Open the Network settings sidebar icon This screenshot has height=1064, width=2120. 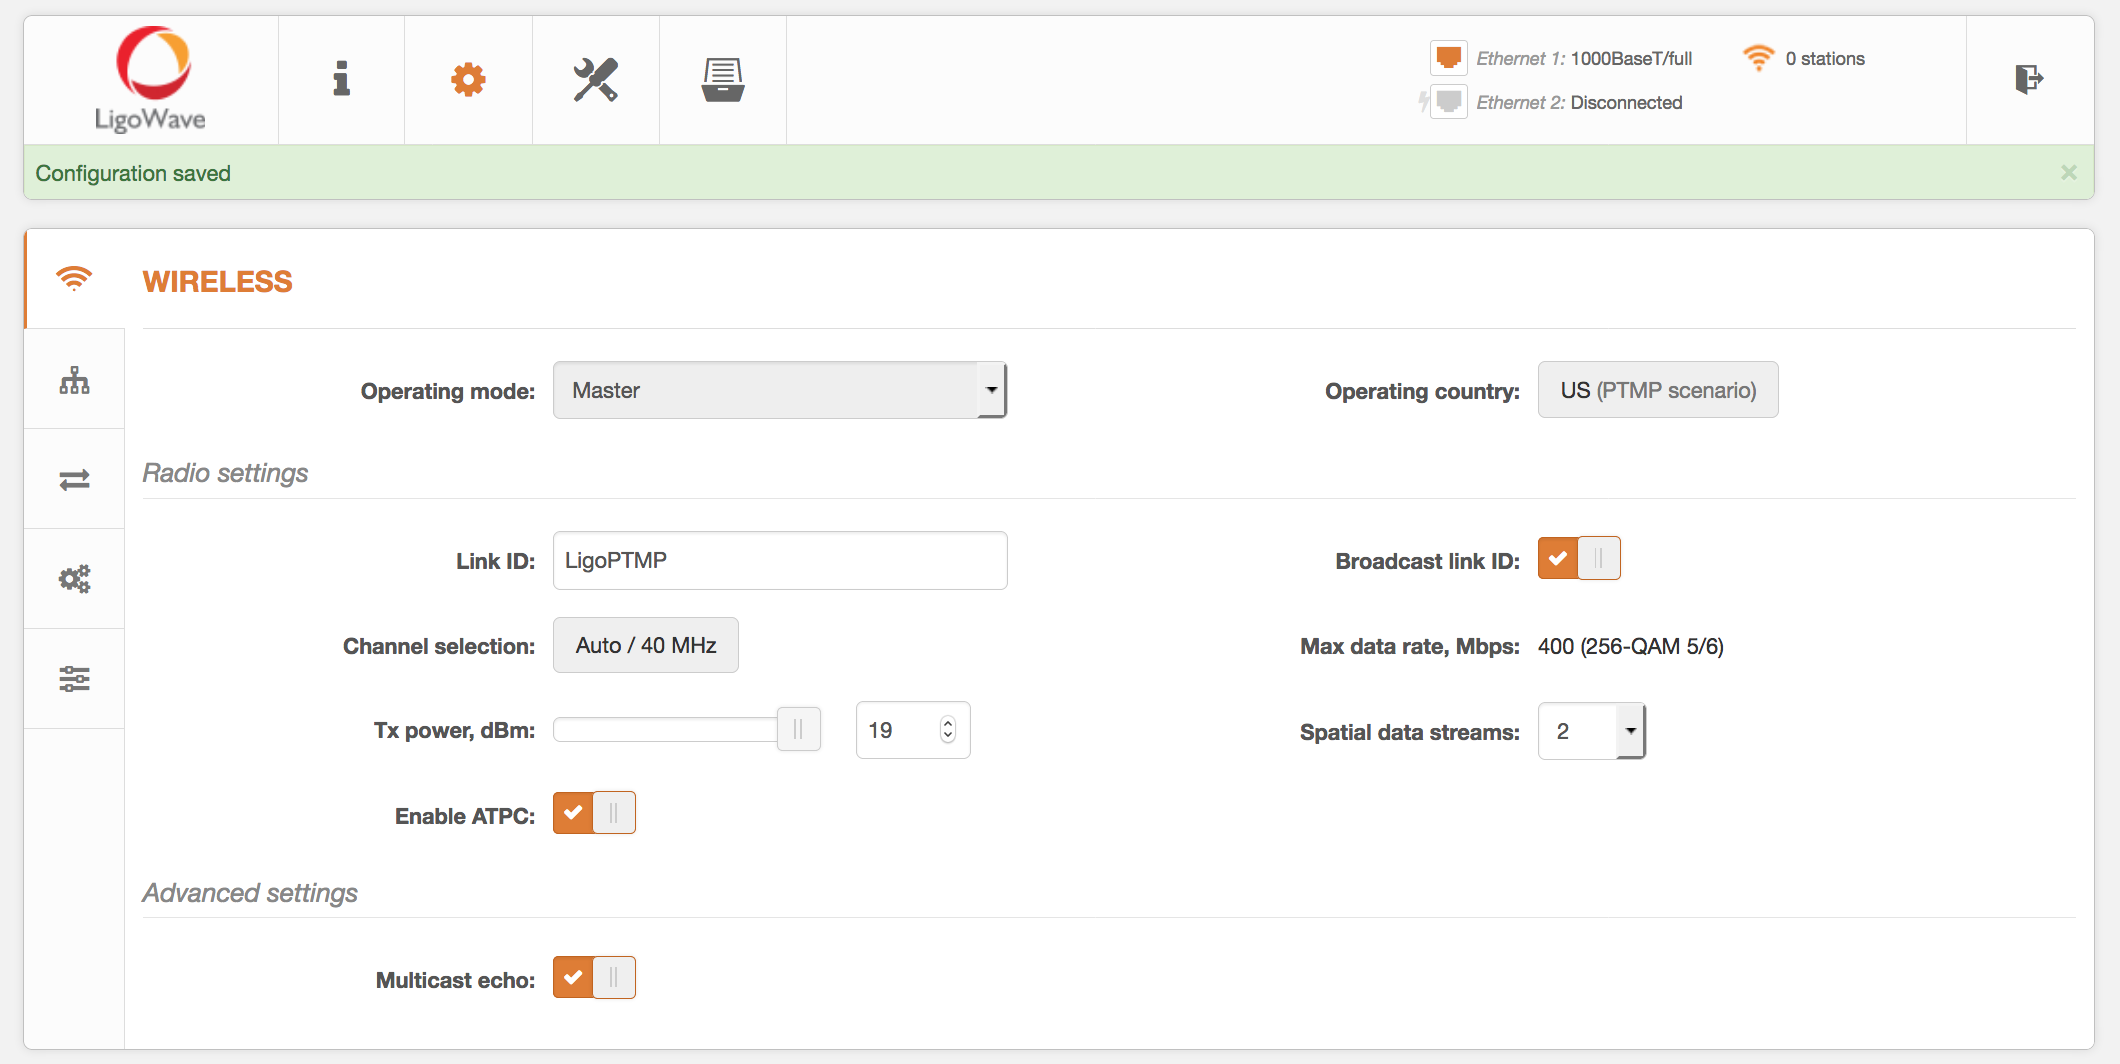[x=74, y=379]
